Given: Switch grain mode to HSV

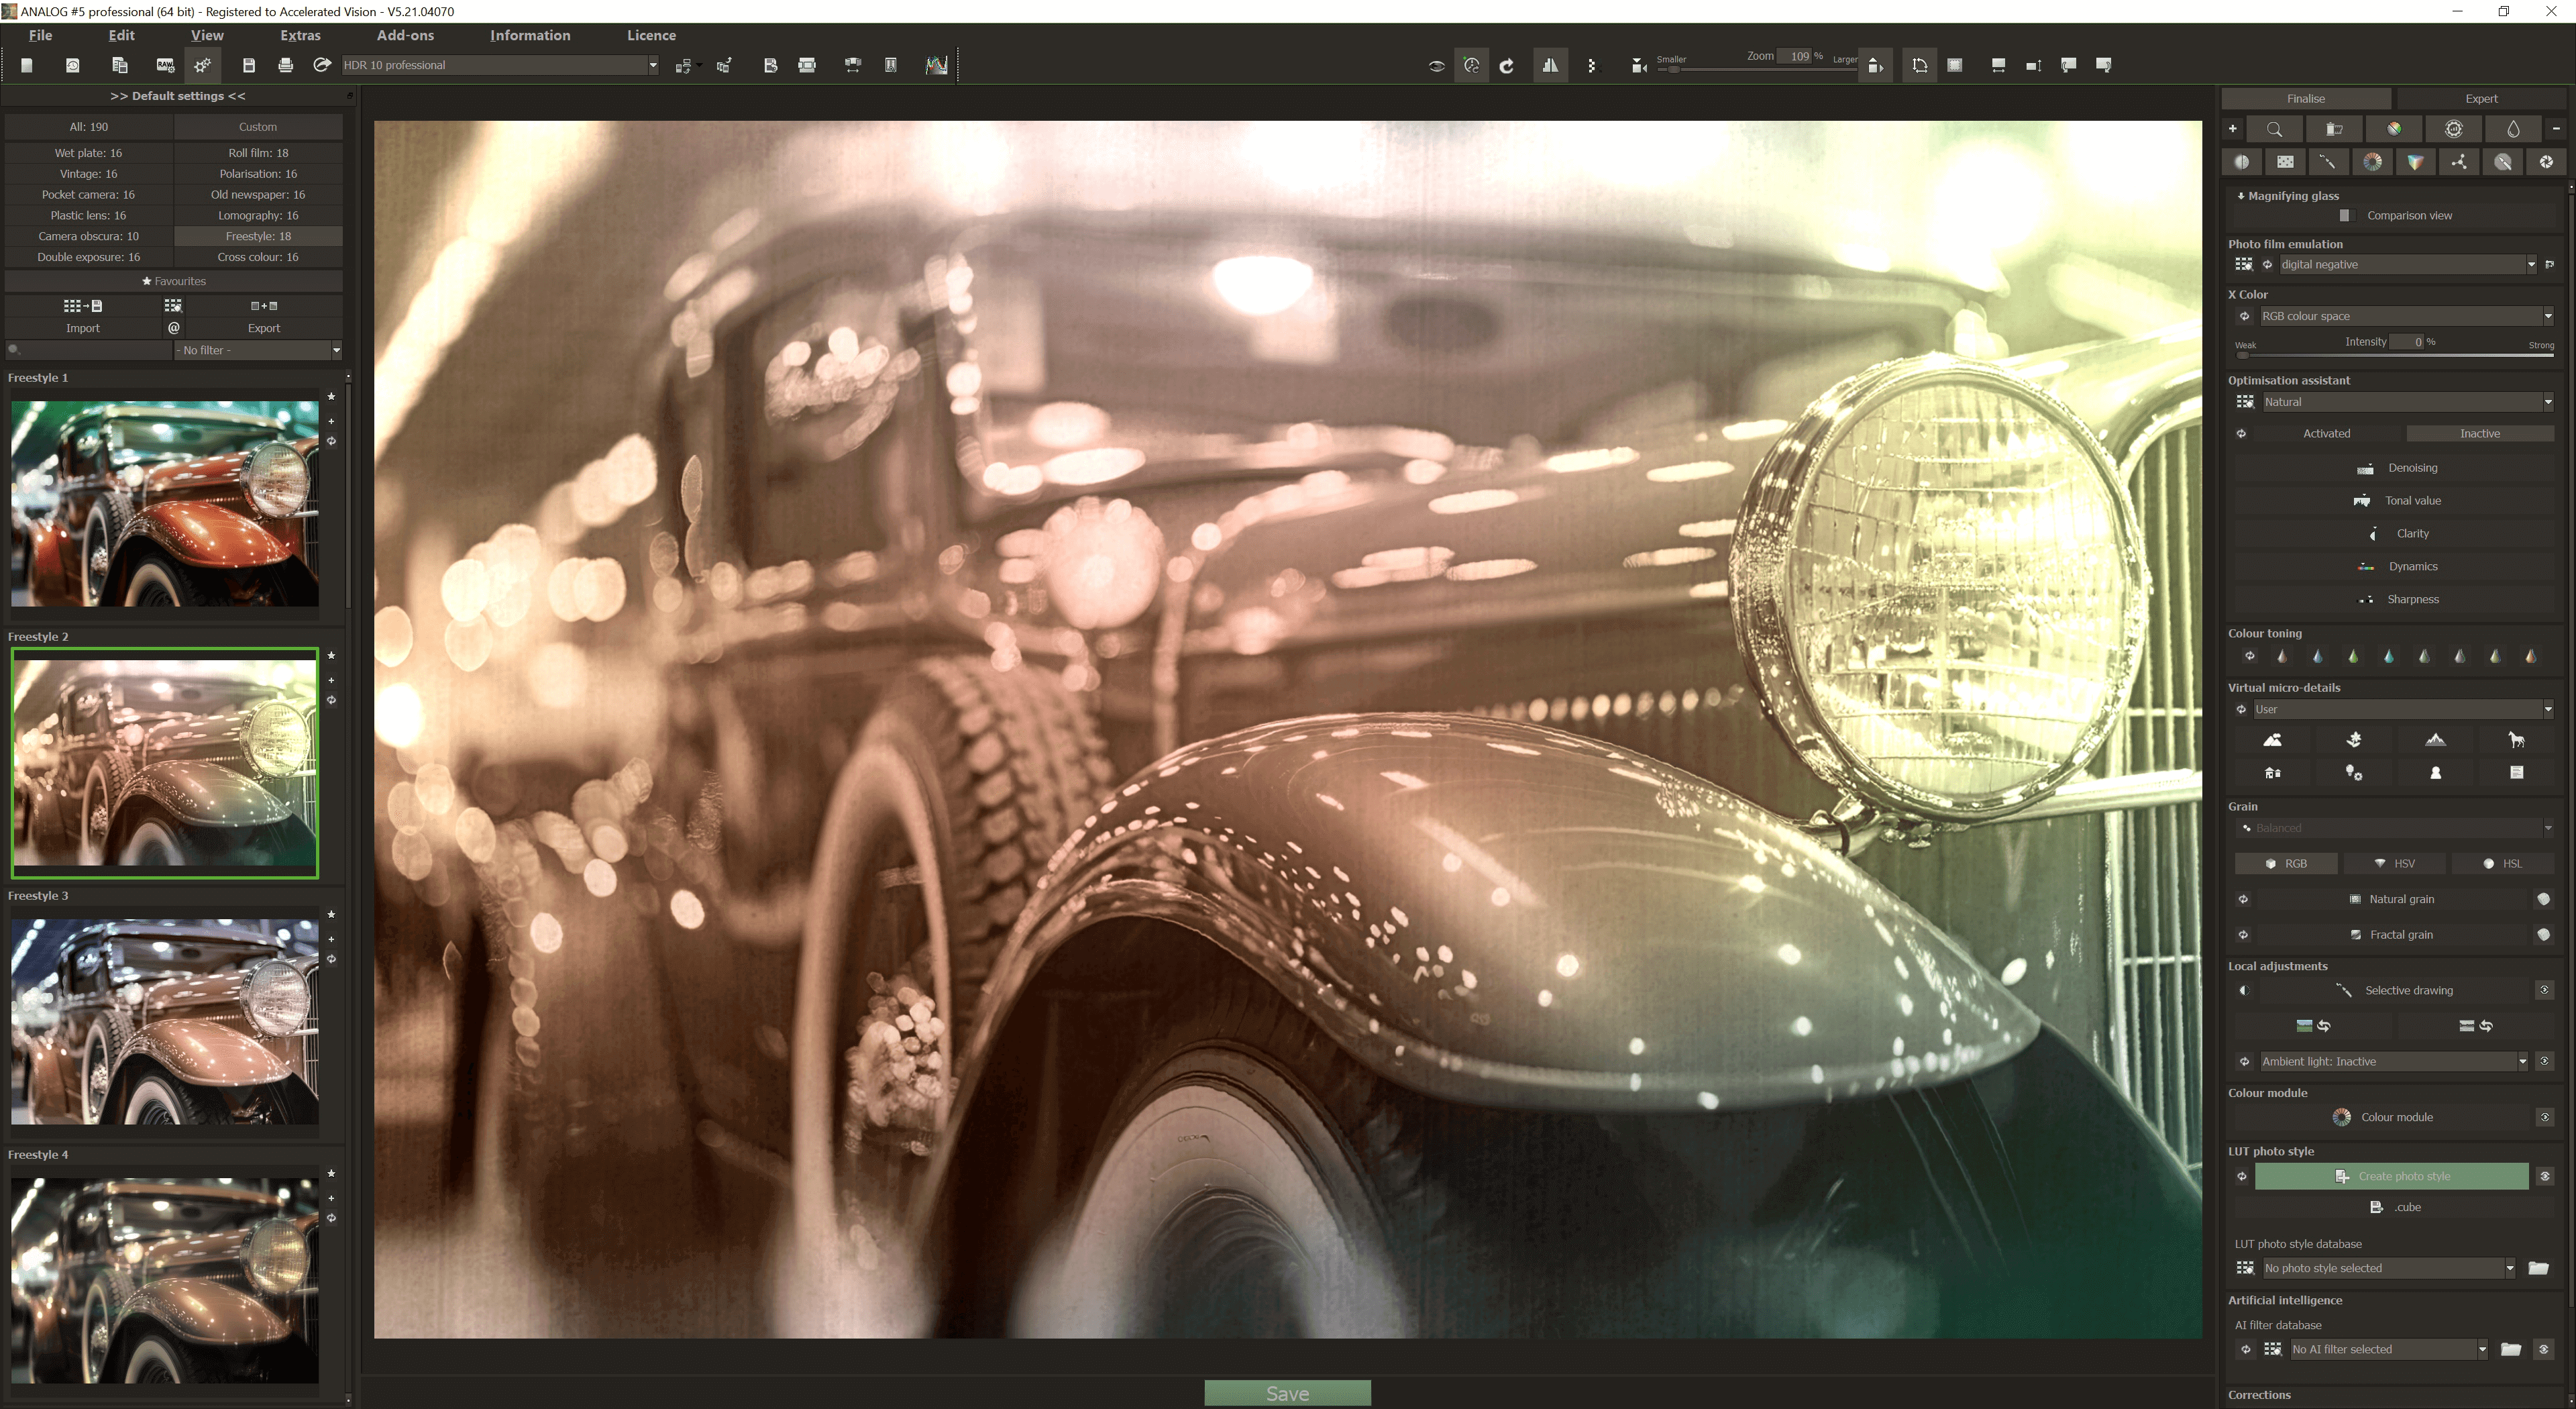Looking at the screenshot, I should click(x=2394, y=863).
